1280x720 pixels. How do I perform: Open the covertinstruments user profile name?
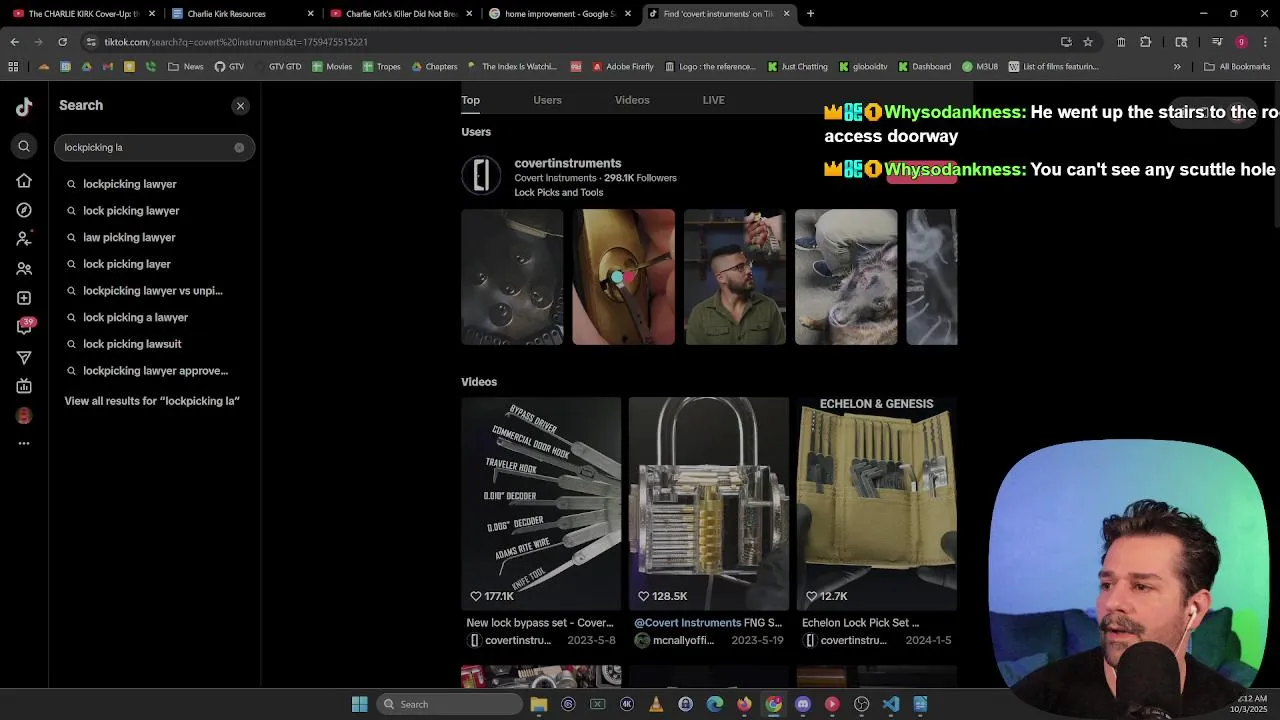pyautogui.click(x=567, y=163)
